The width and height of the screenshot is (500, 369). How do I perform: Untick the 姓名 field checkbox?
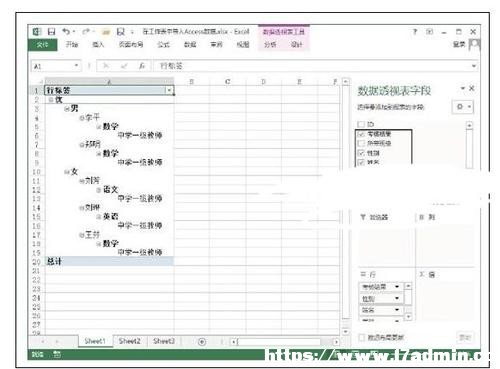[x=361, y=162]
